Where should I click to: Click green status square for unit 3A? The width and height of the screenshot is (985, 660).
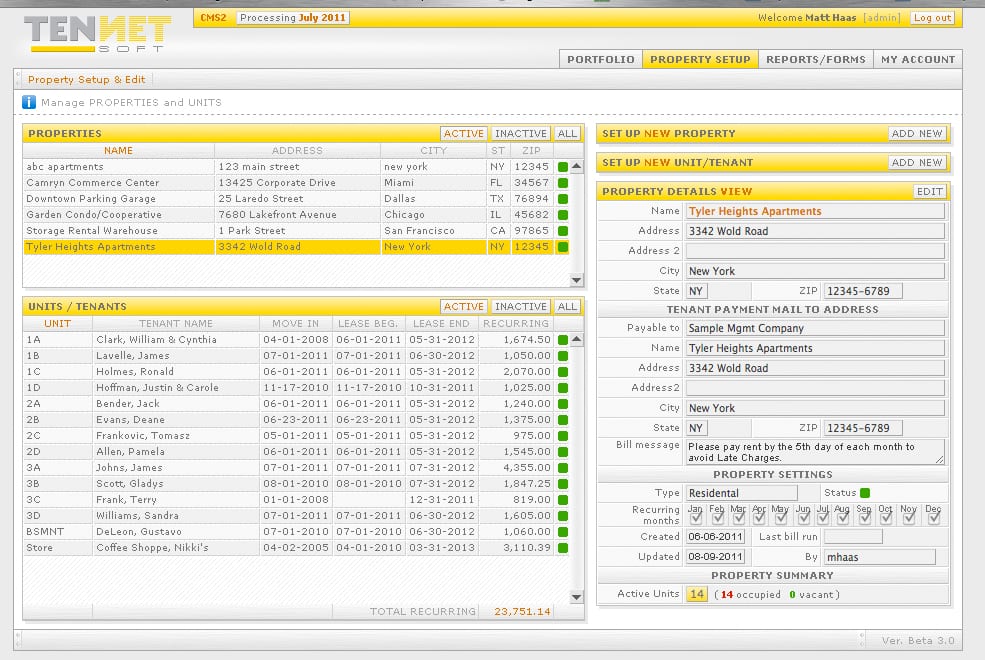pos(563,468)
